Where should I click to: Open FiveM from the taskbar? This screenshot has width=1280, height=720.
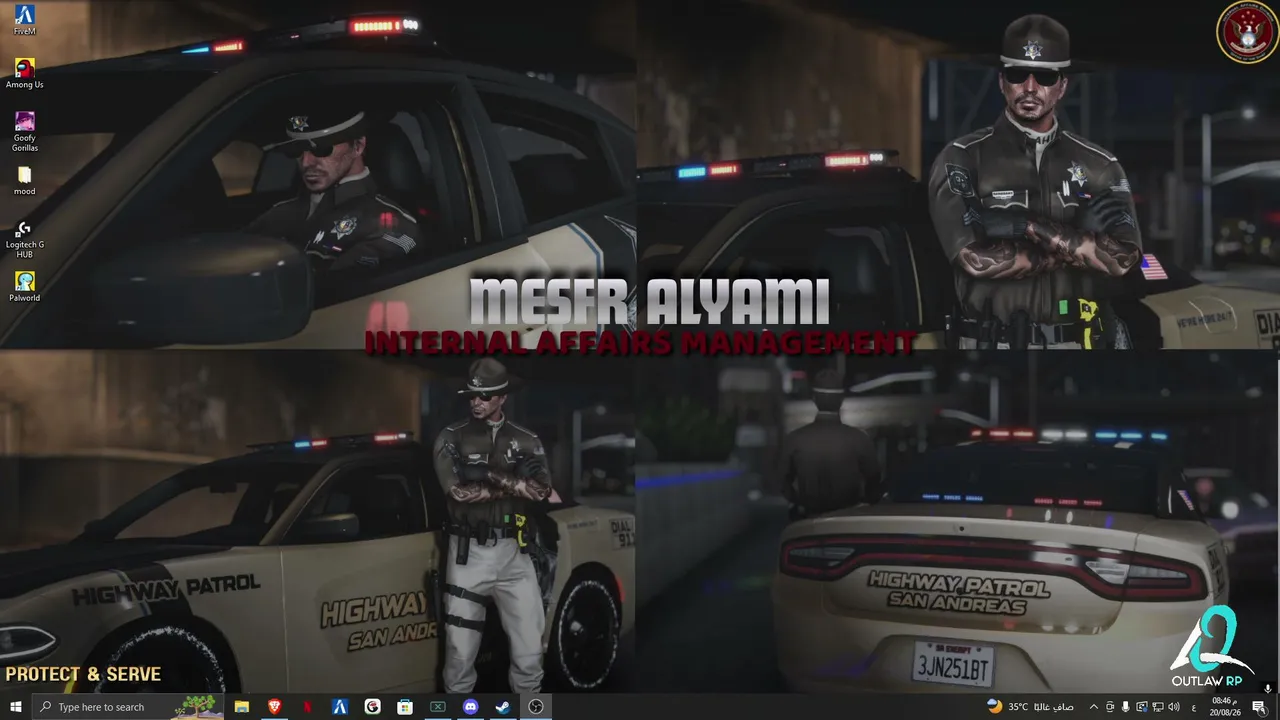340,707
